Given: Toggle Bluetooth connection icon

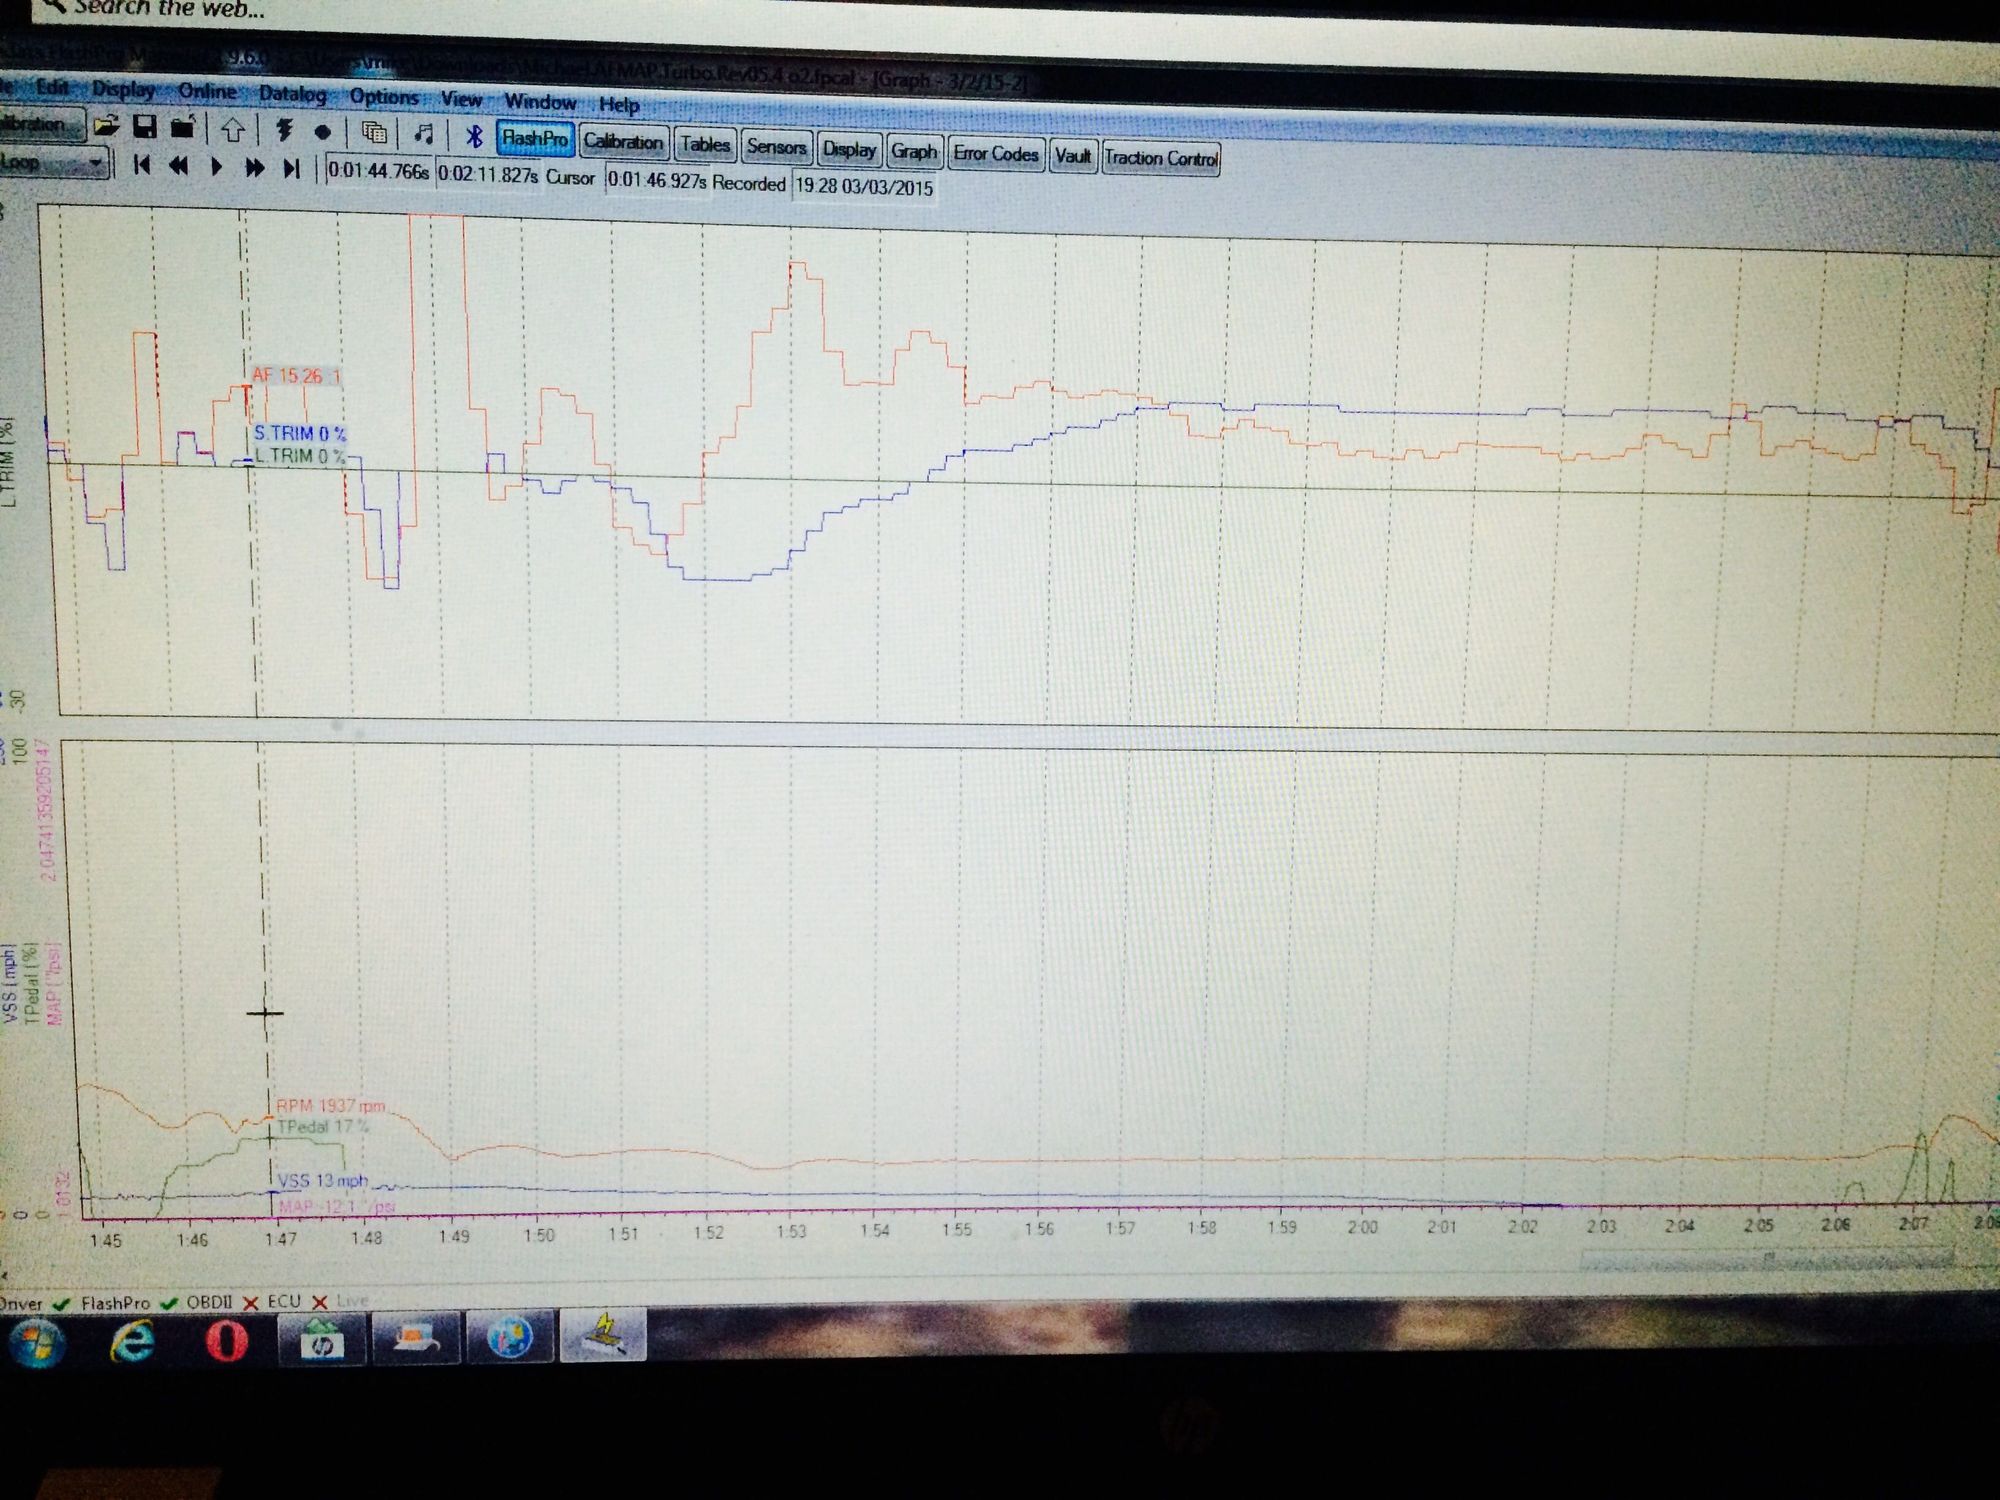Looking at the screenshot, I should 475,135.
